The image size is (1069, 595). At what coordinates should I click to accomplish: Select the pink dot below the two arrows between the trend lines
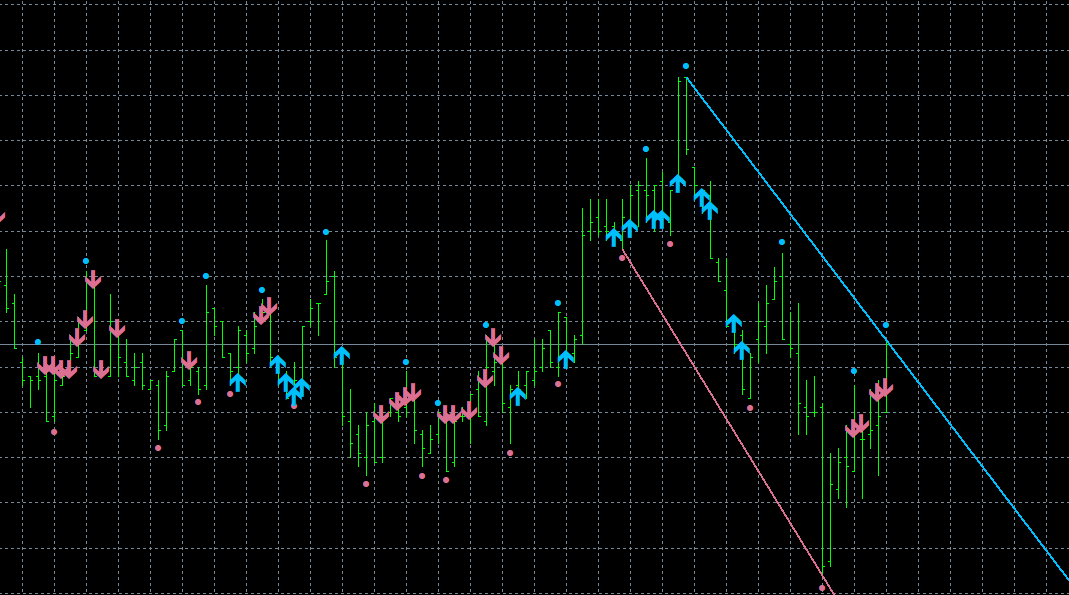point(750,408)
